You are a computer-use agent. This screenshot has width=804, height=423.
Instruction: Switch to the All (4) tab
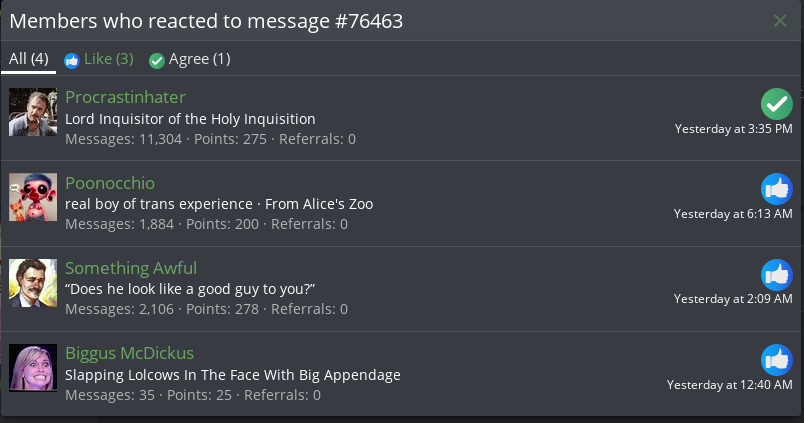pos(28,59)
